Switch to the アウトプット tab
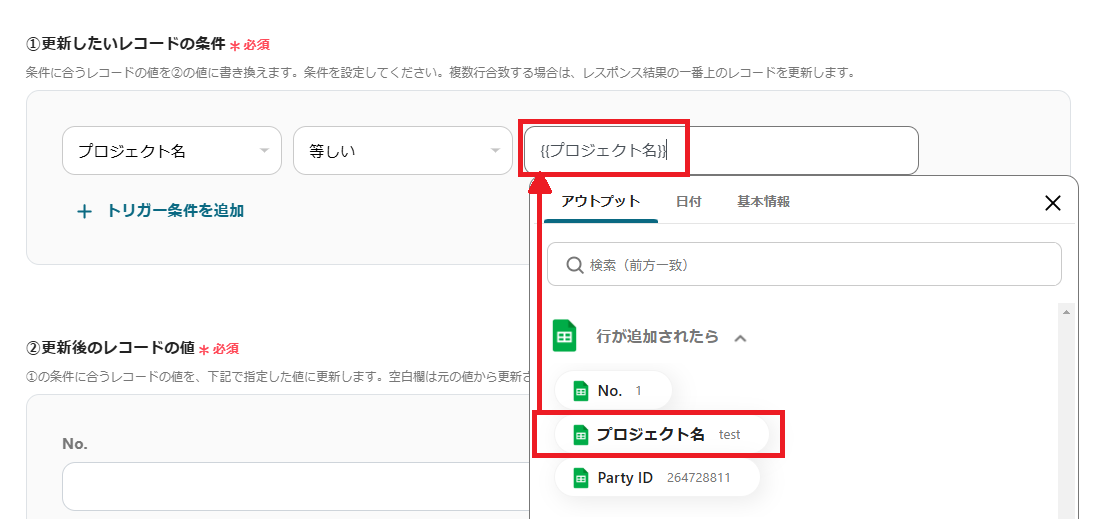This screenshot has width=1103, height=519. coord(600,202)
